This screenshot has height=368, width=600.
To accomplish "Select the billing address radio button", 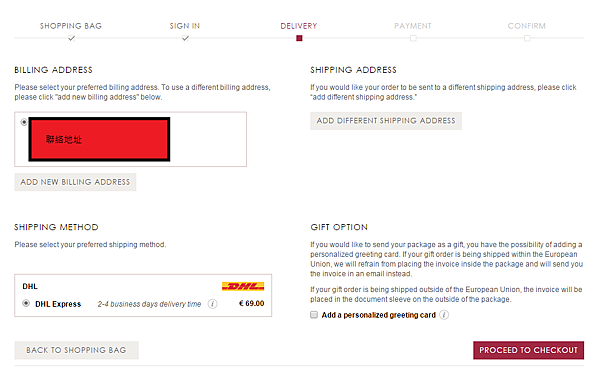I will tap(24, 122).
